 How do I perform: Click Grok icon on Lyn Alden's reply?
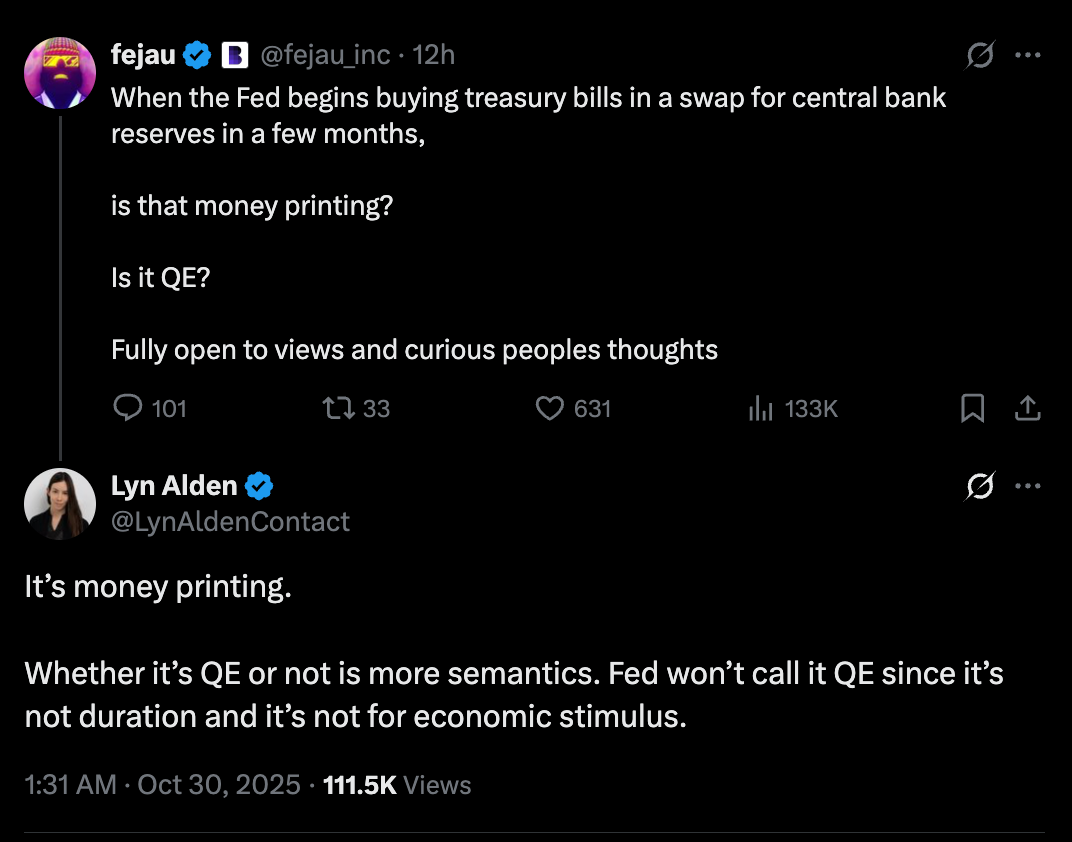979,487
